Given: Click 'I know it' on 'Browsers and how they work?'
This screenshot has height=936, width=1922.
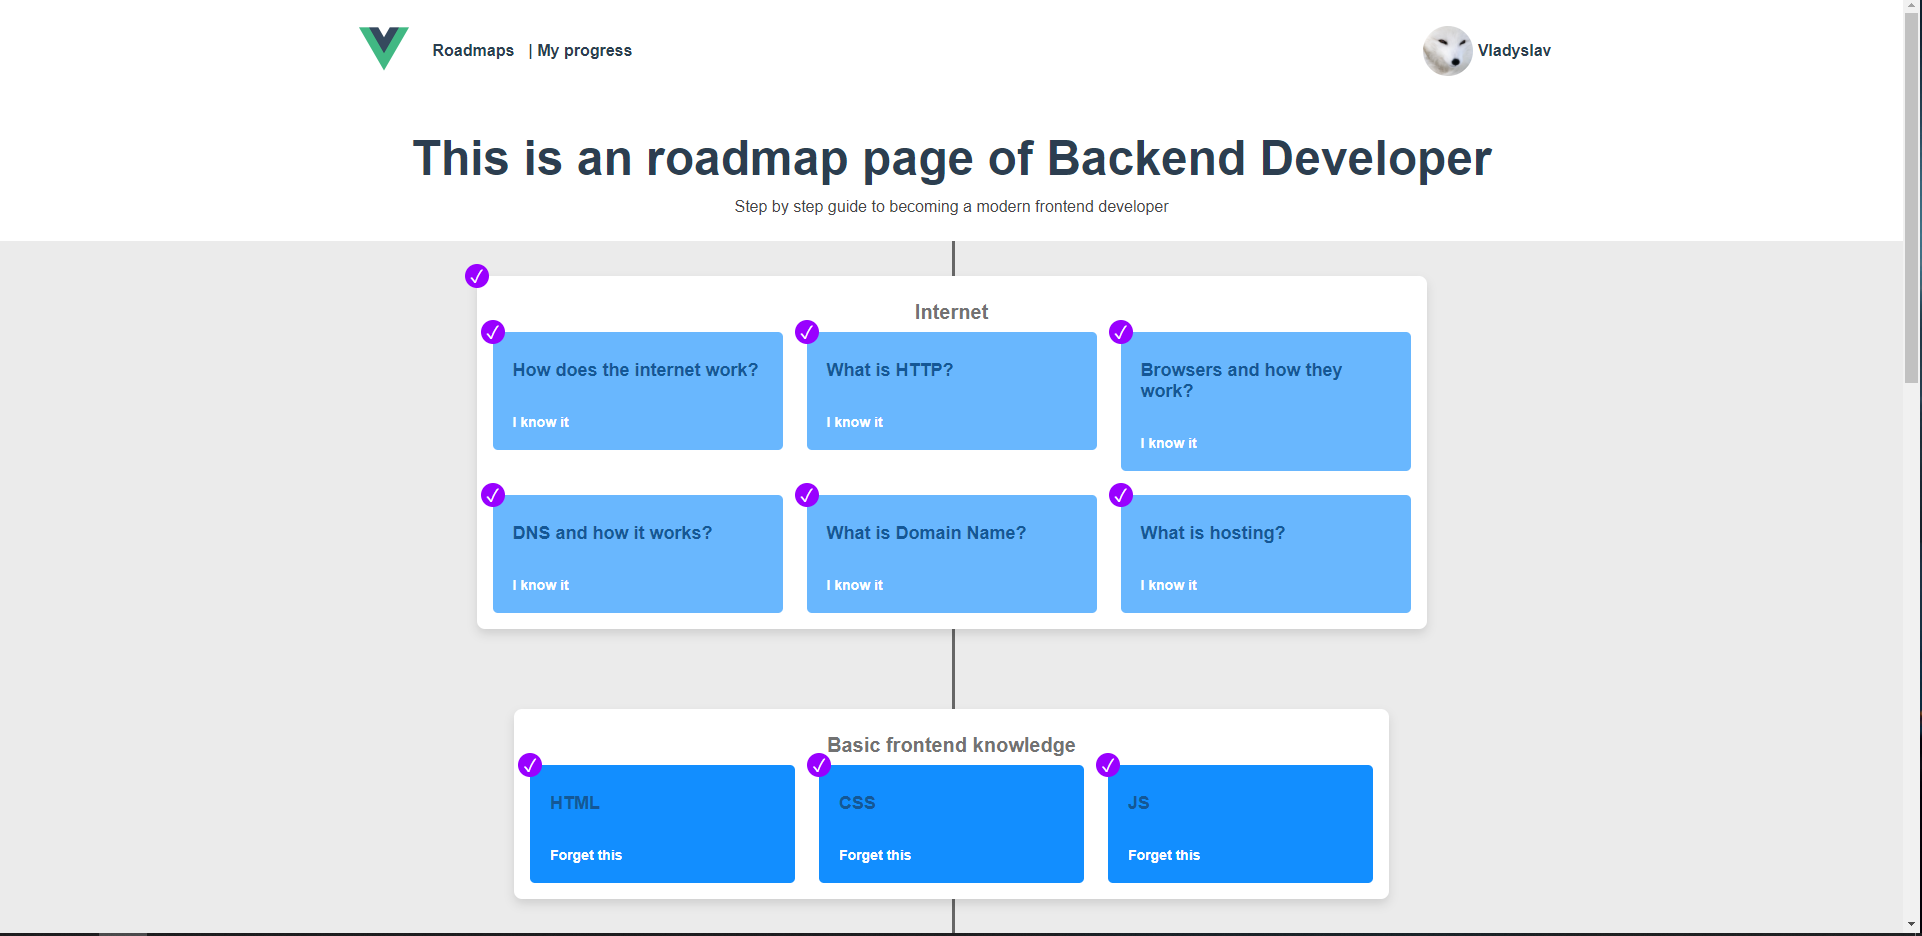Looking at the screenshot, I should coord(1168,443).
